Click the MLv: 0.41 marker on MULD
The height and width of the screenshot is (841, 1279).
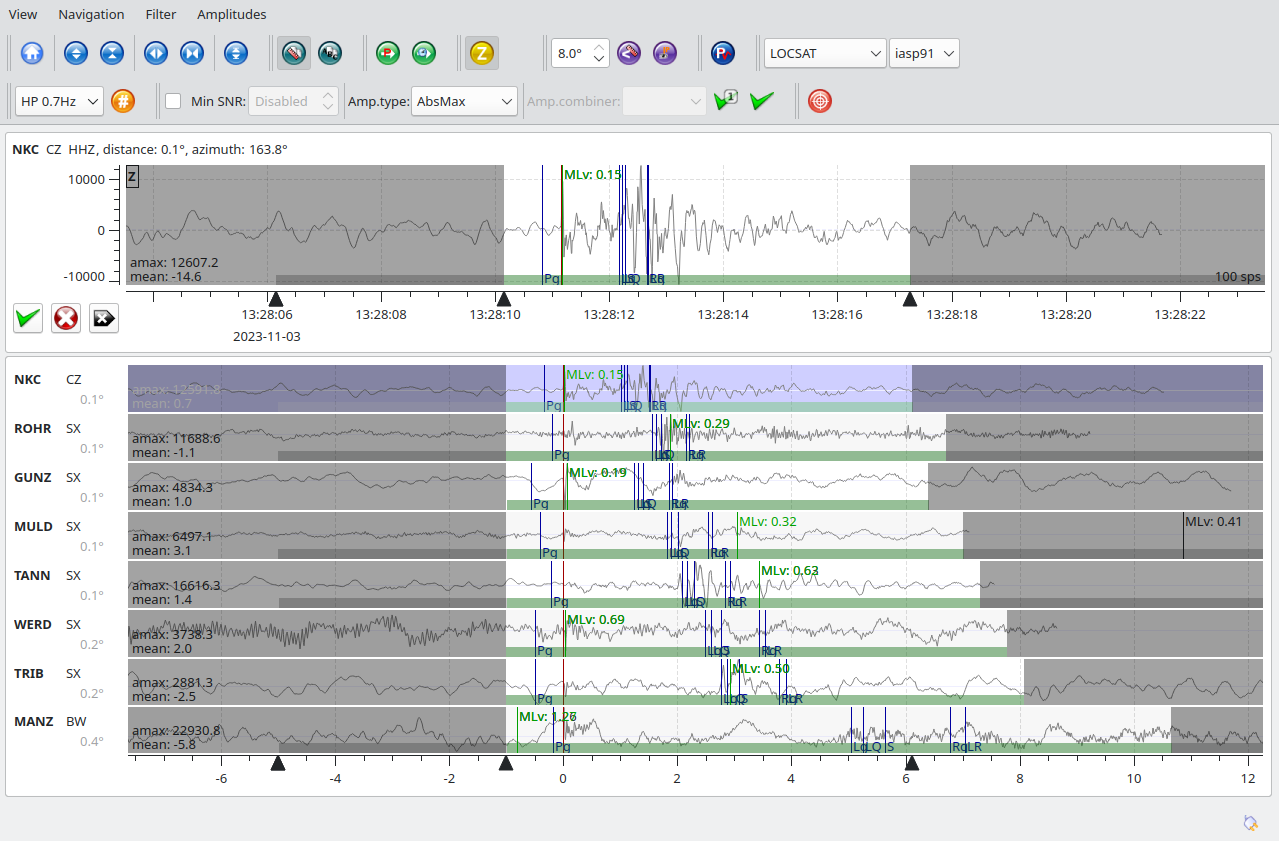pyautogui.click(x=1213, y=521)
